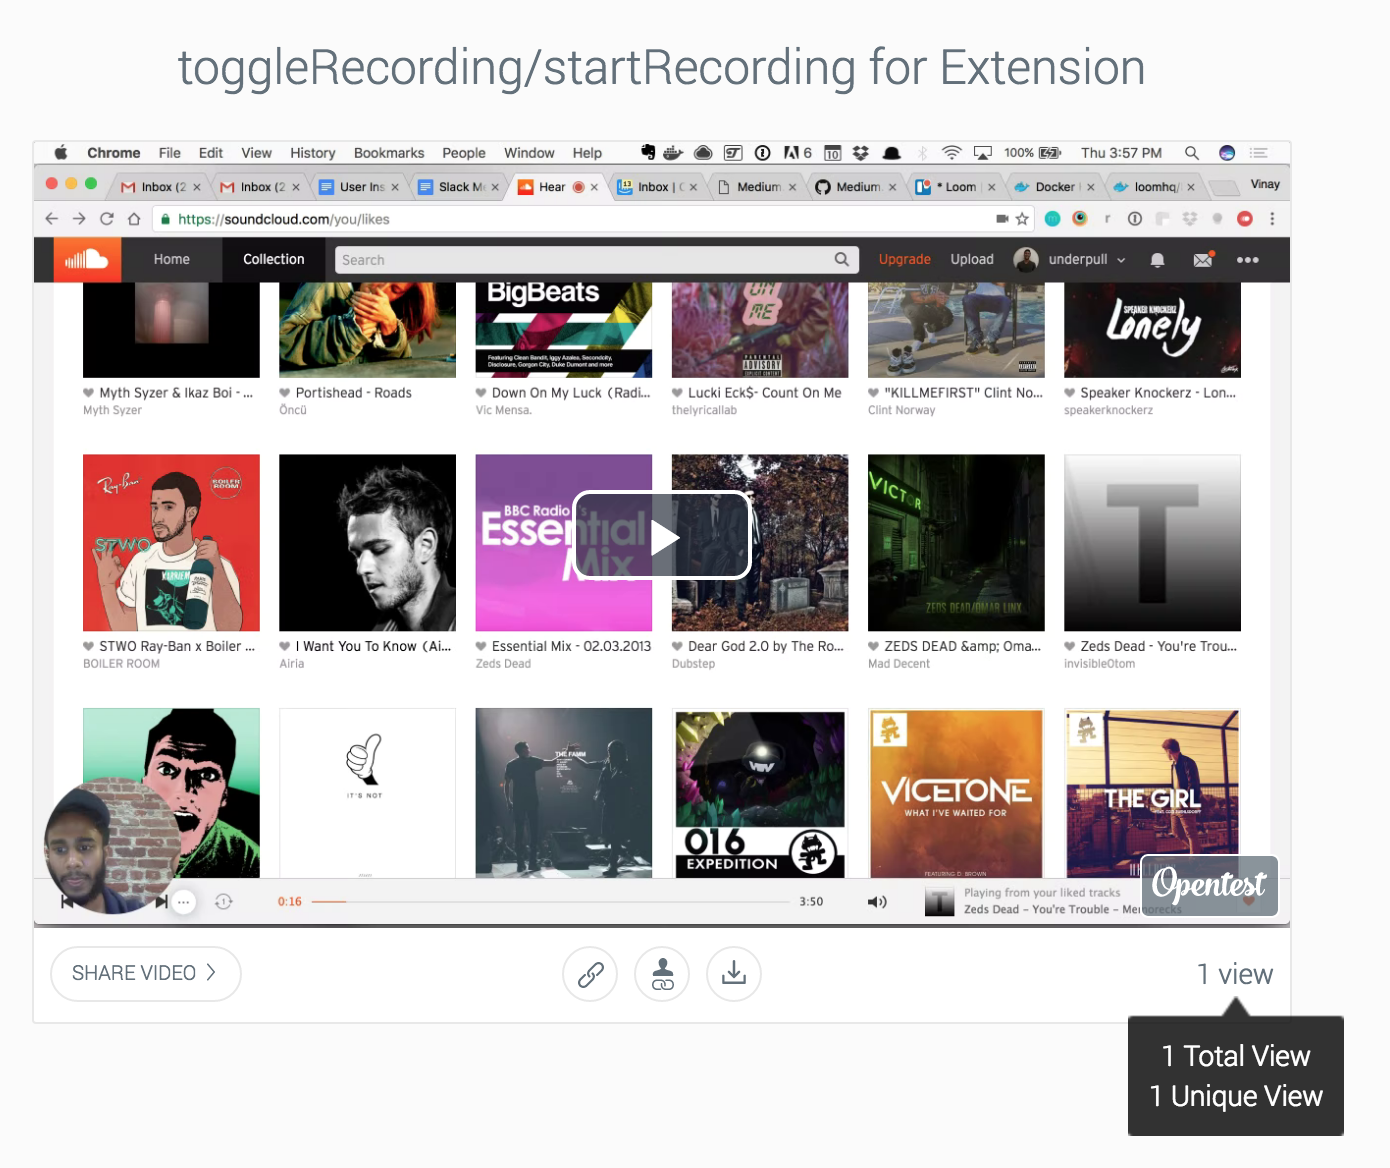Toggle like on 'Zeds Dead - You're Trou...'
The image size is (1390, 1168).
point(1070,646)
